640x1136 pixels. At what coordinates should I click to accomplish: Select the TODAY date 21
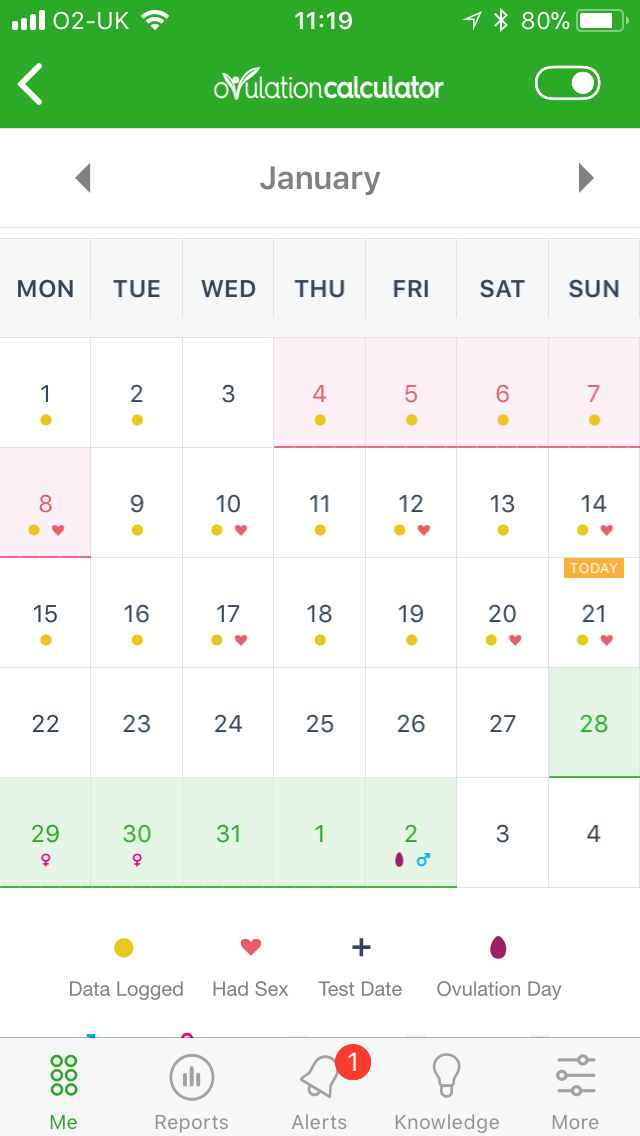pos(594,613)
